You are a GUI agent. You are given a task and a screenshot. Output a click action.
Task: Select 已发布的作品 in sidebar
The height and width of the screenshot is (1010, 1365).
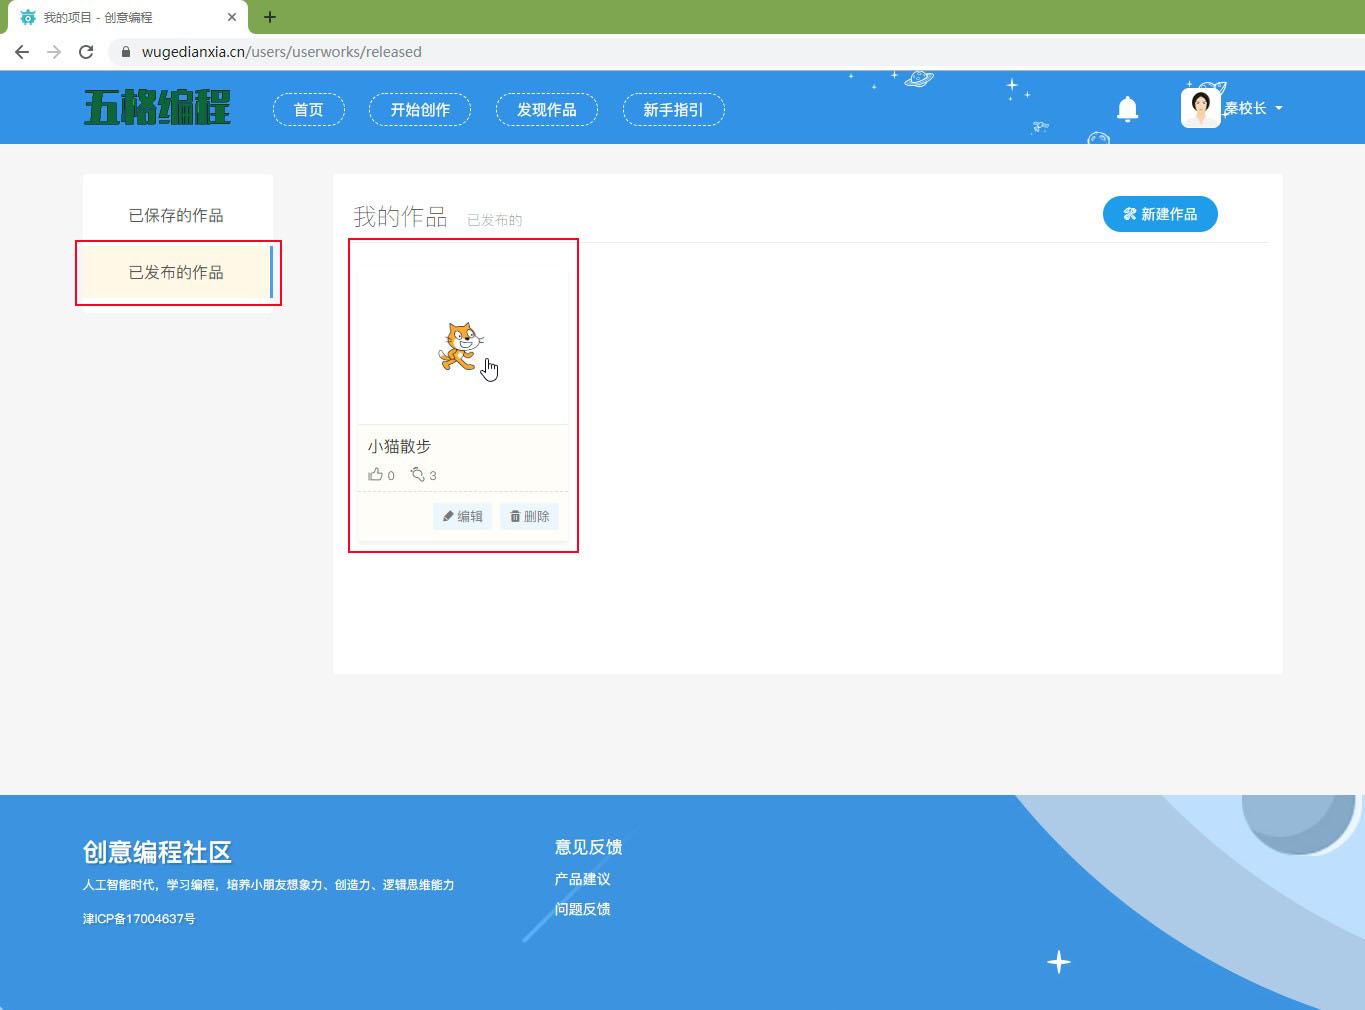click(176, 272)
